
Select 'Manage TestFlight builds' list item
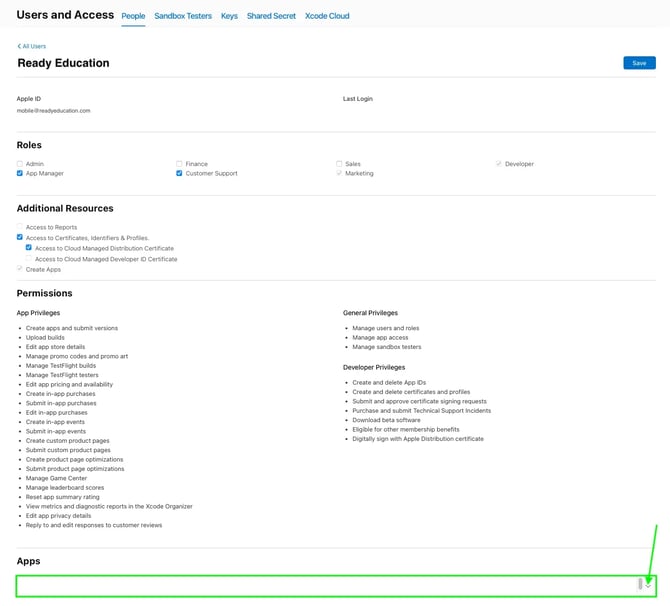pyautogui.click(x=61, y=366)
